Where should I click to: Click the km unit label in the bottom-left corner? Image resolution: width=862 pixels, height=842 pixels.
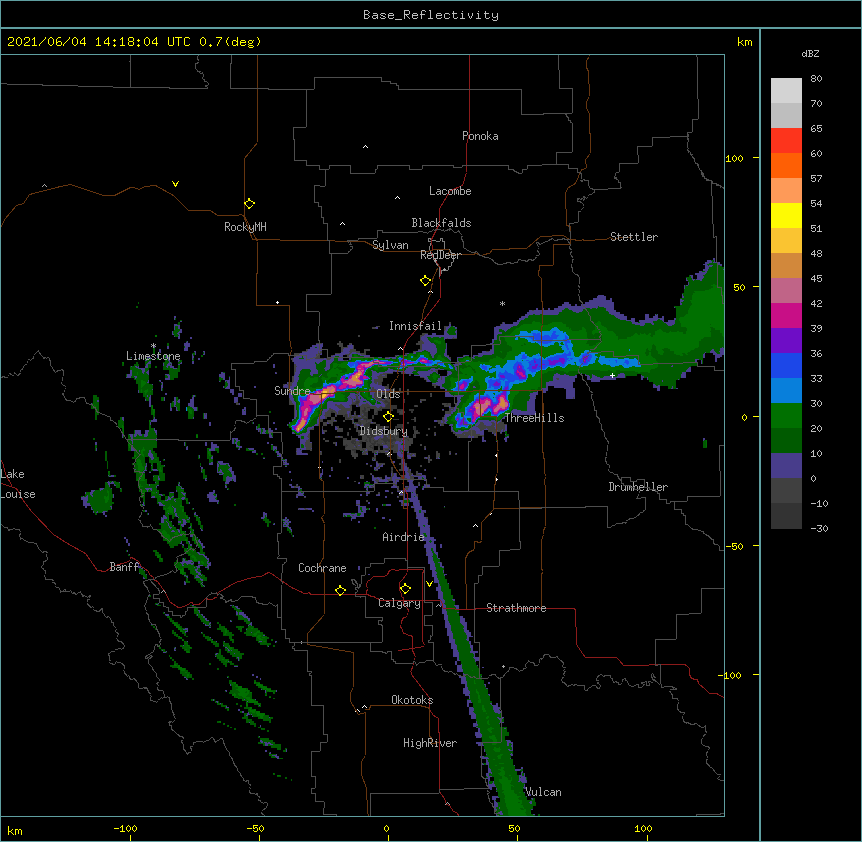[15, 830]
